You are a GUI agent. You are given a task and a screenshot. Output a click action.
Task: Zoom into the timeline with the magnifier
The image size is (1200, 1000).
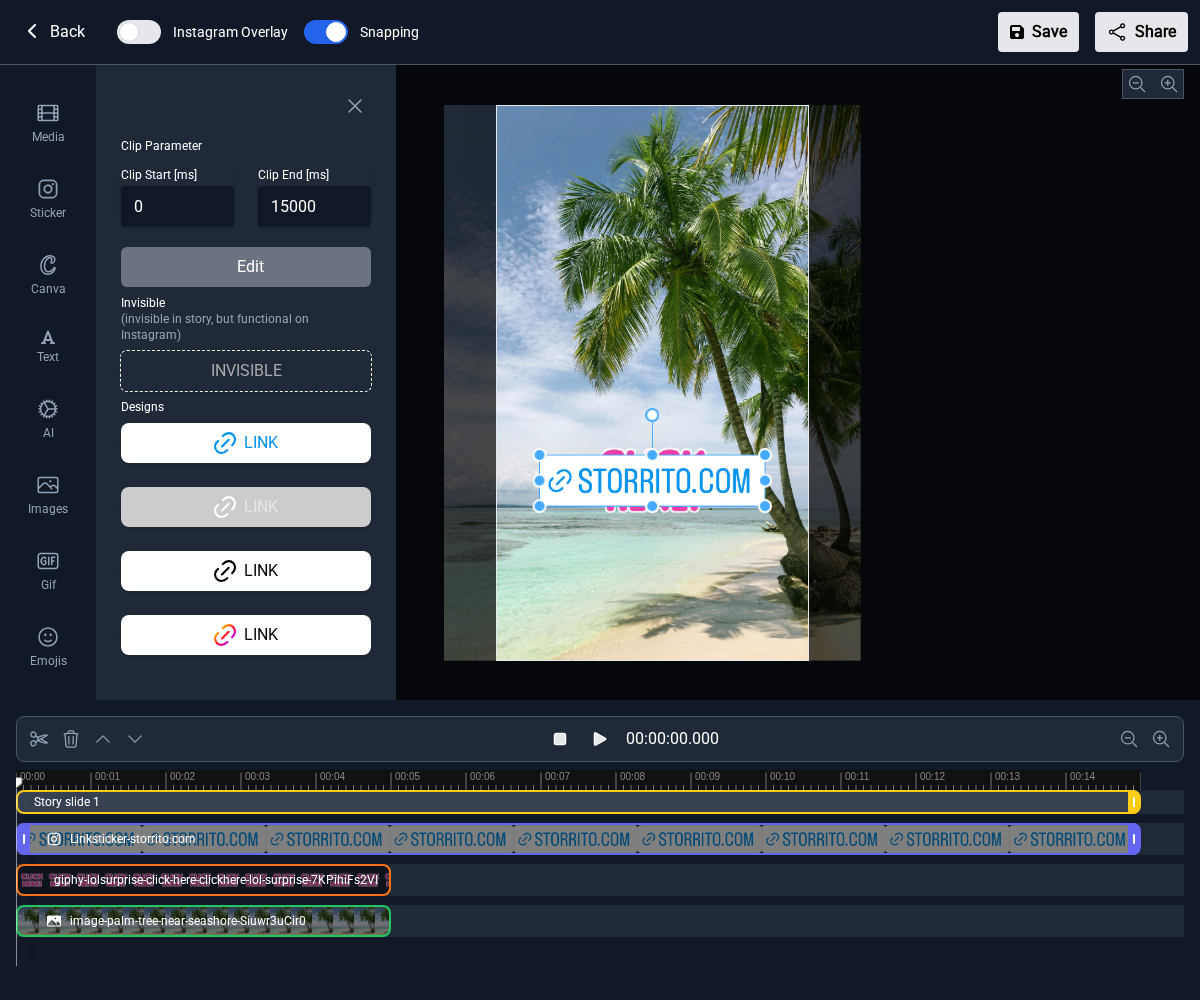pos(1161,739)
